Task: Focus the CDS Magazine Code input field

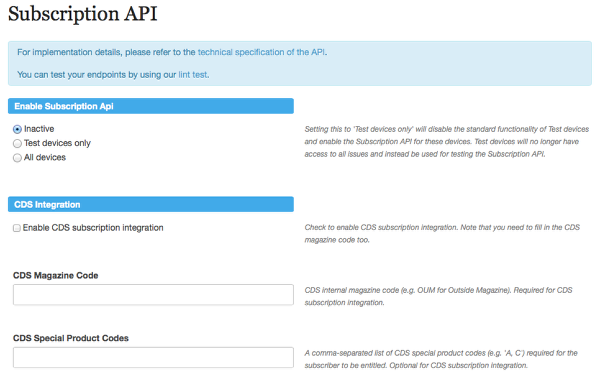Action: point(153,295)
